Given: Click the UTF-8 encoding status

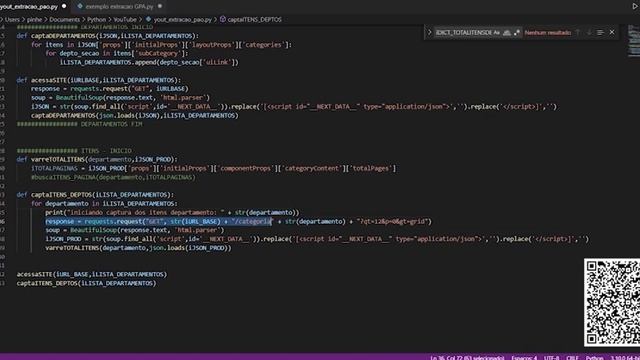Looking at the screenshot, I should coord(551,358).
